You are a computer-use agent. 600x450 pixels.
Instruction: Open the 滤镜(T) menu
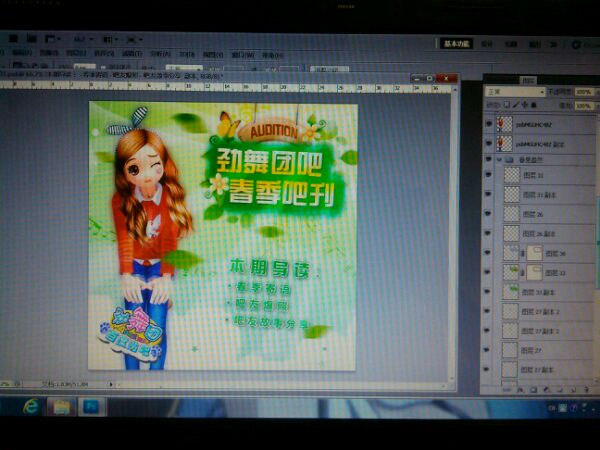(132, 54)
